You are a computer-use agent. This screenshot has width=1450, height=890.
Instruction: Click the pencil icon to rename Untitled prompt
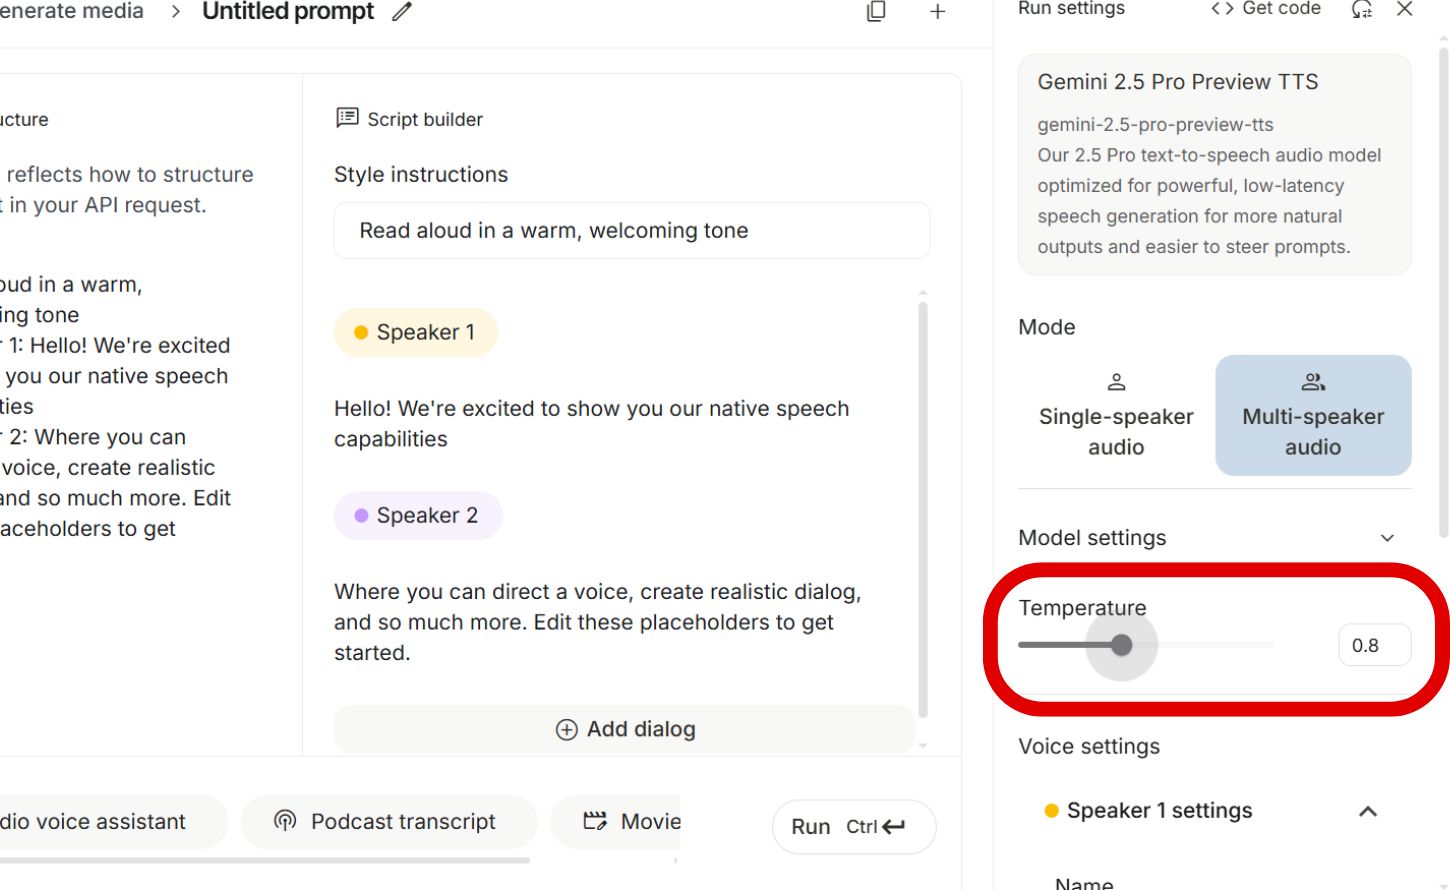click(x=402, y=12)
